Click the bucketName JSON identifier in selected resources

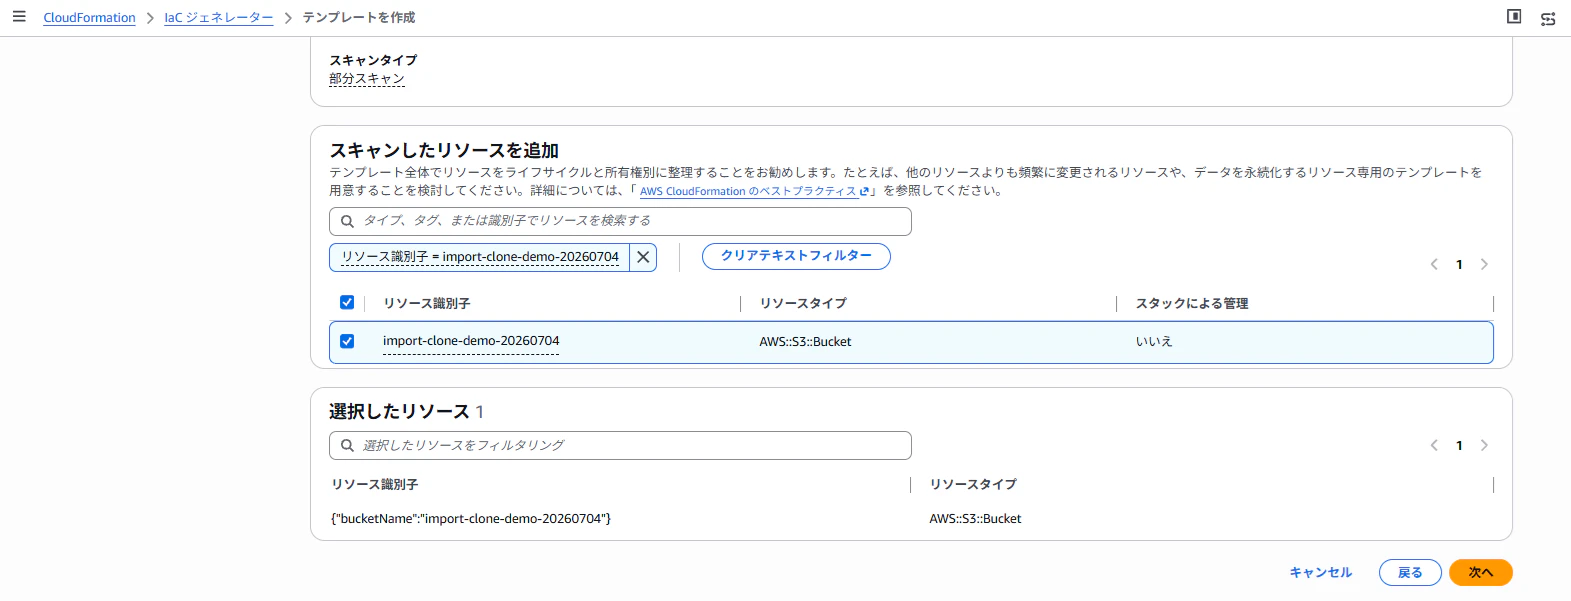[471, 519]
